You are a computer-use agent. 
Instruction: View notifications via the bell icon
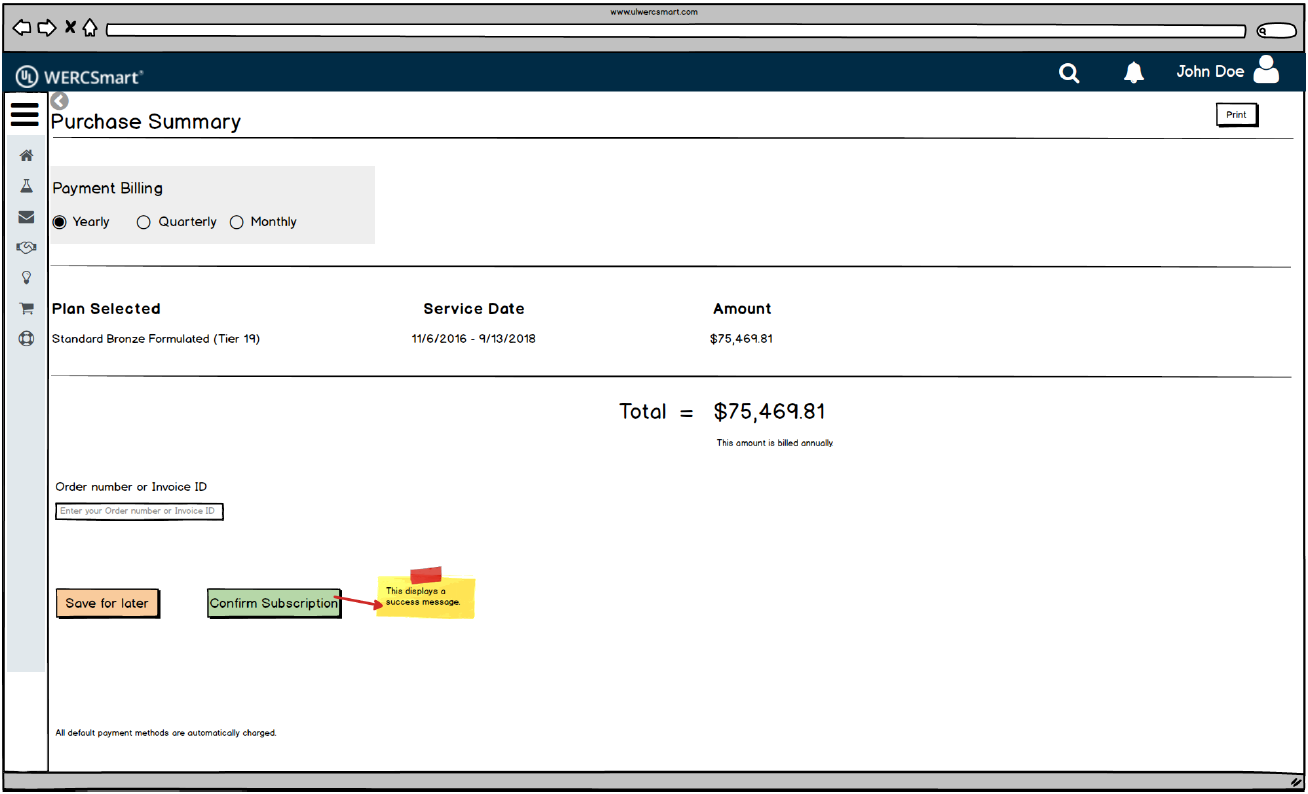pos(1133,73)
